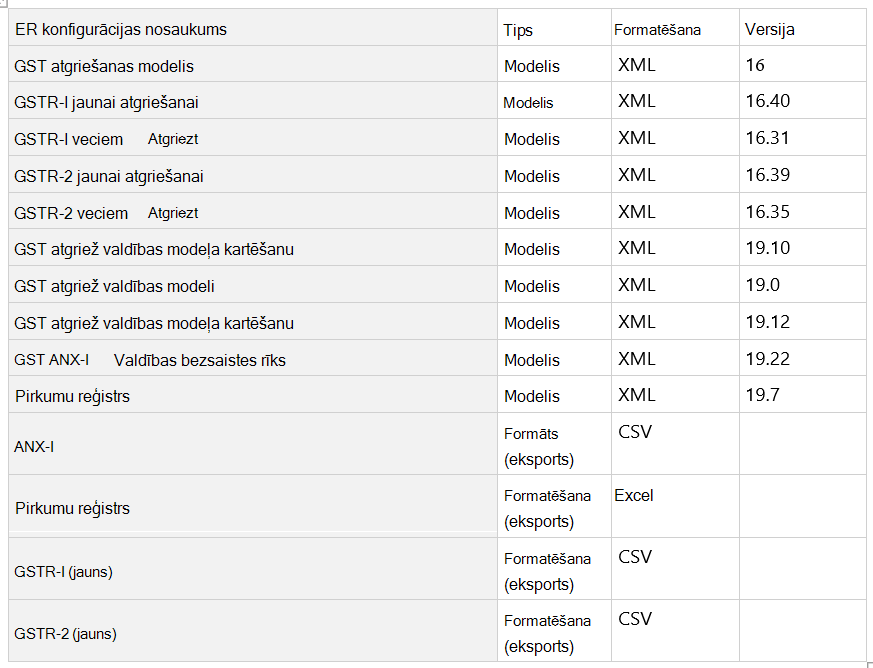Select the 'GSTR-2 jaunai atgriešanai' cell
Image resolution: width=873 pixels, height=668 pixels.
pos(109,176)
